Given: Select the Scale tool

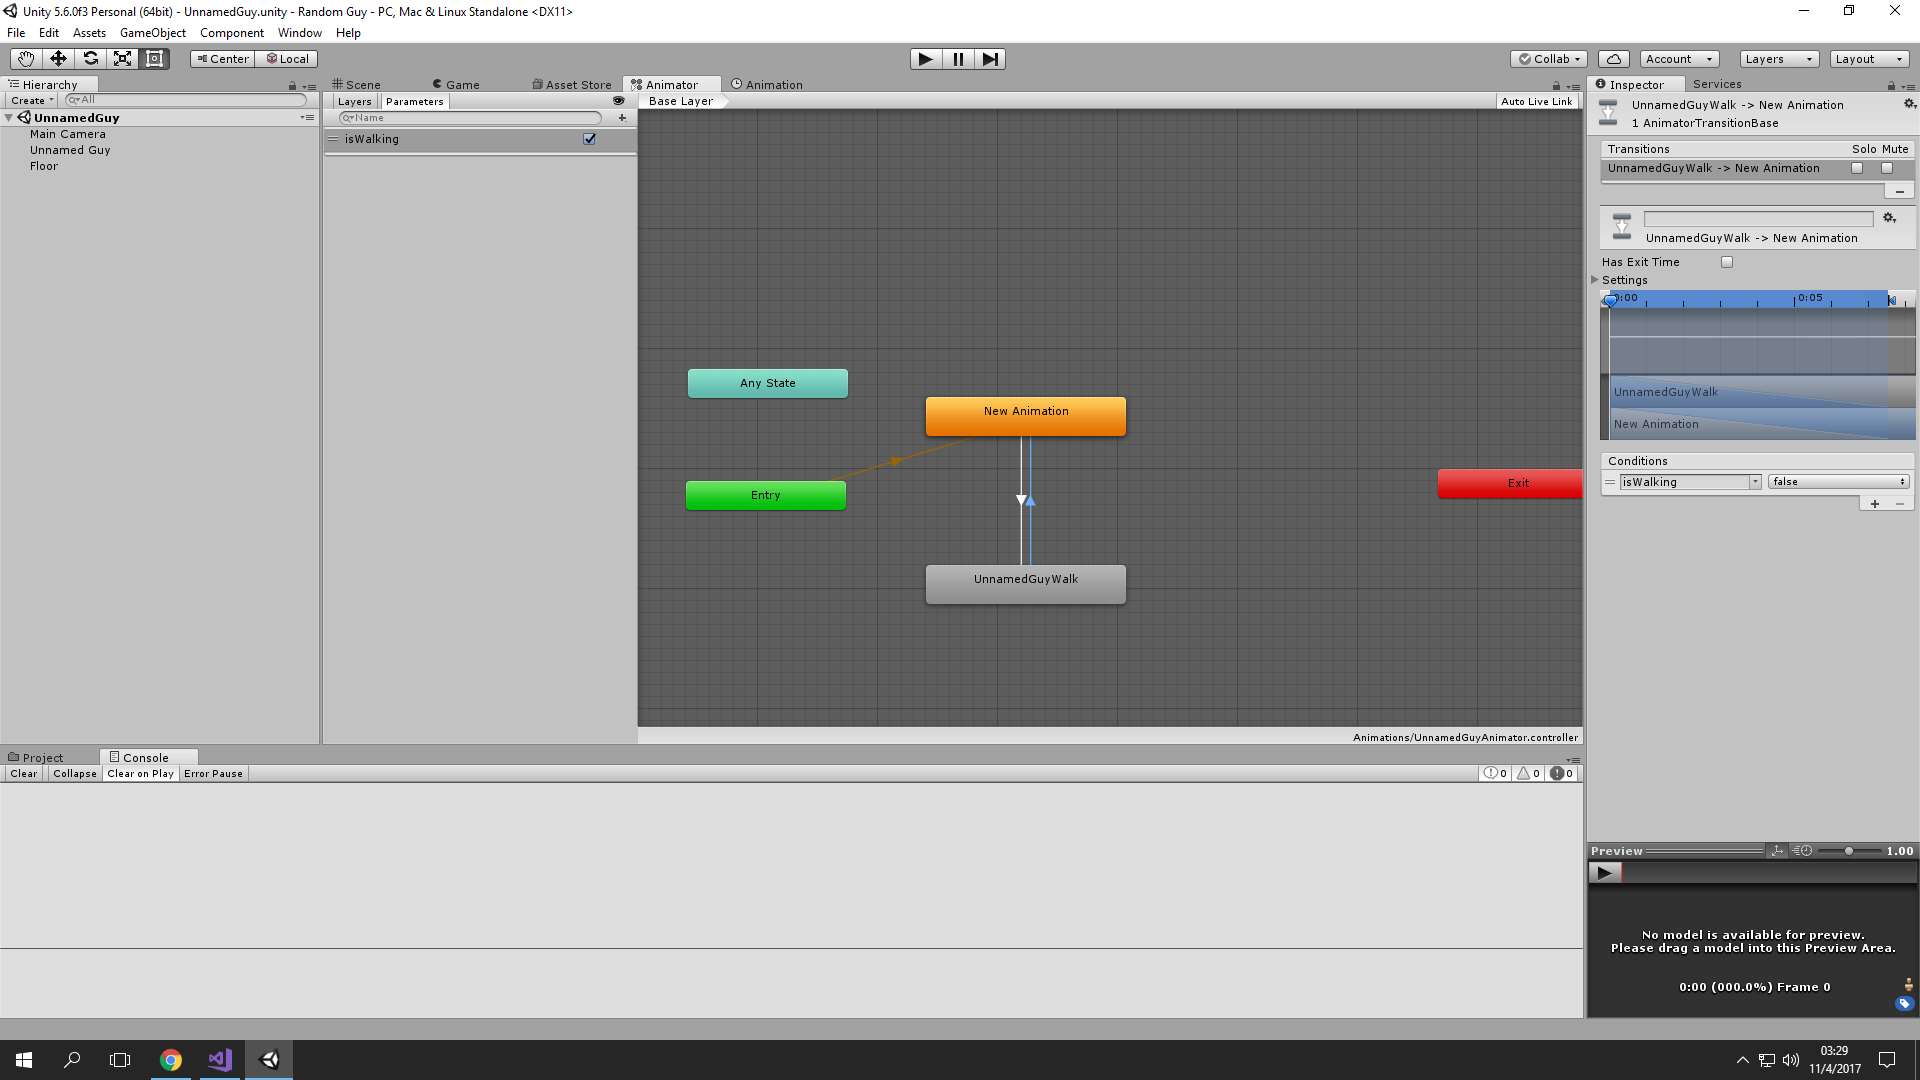Looking at the screenshot, I should pos(122,59).
